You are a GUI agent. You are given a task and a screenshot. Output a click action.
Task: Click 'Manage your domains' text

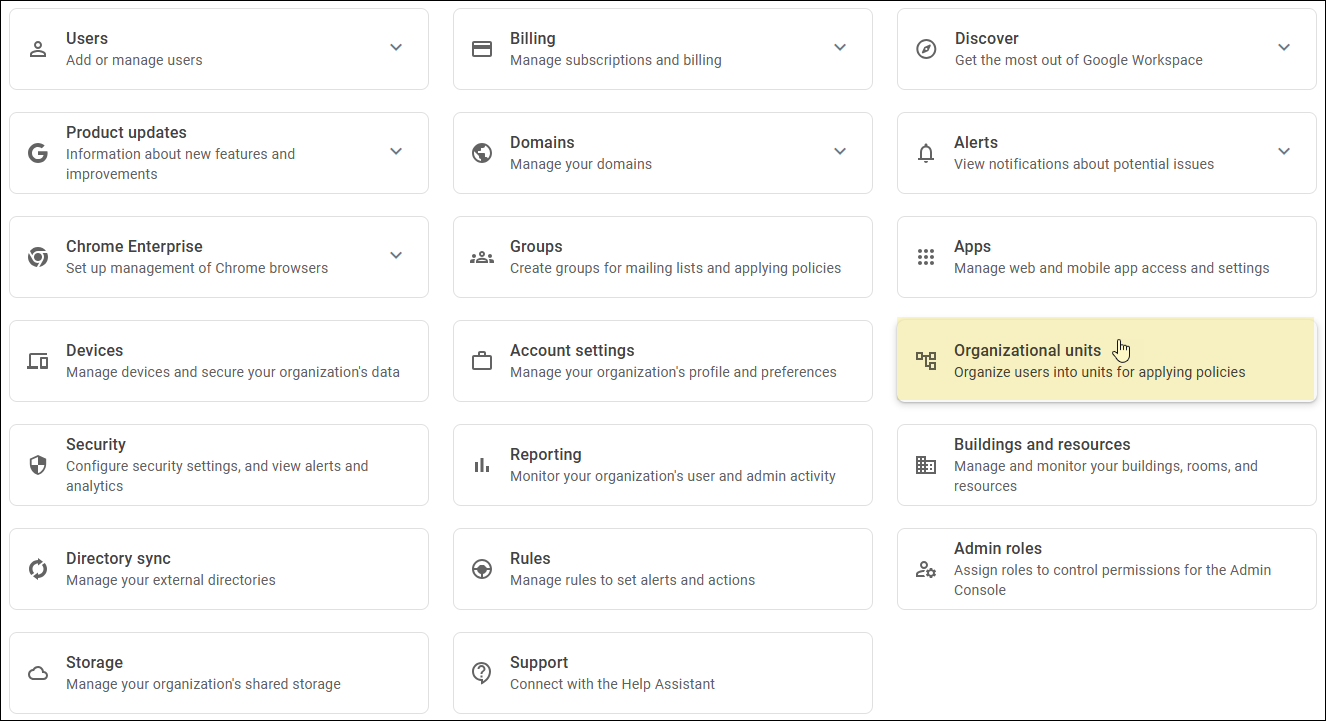tap(581, 164)
